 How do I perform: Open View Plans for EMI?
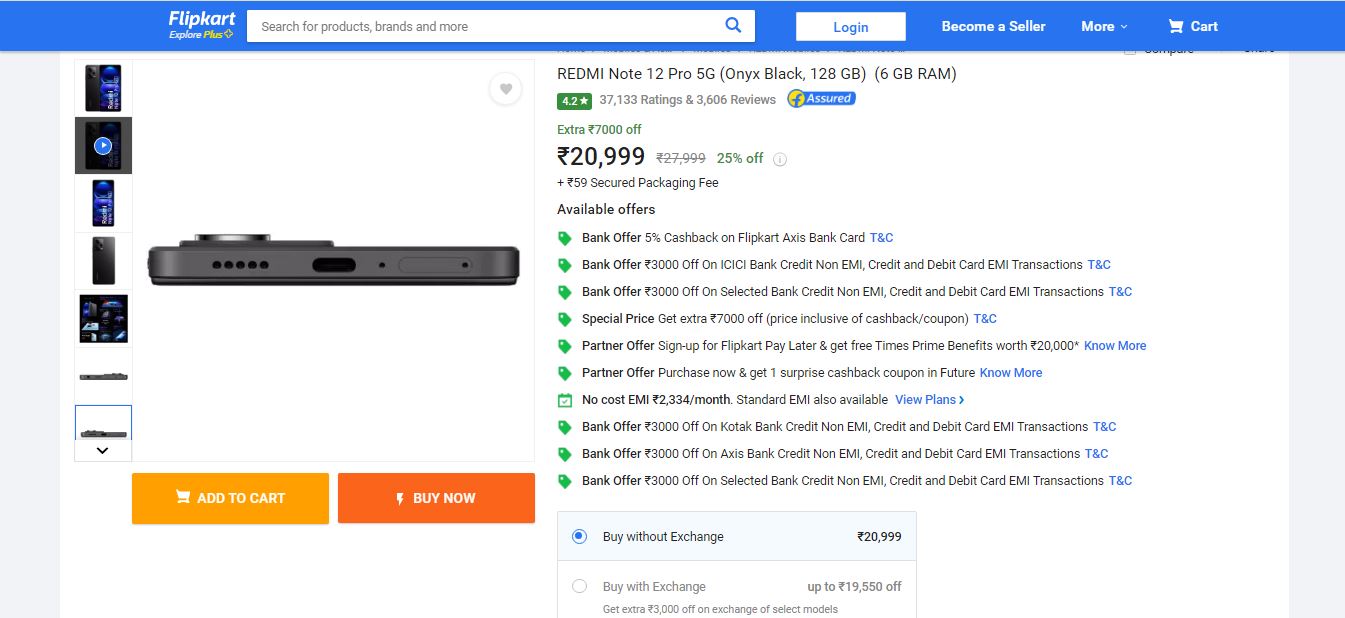pyautogui.click(x=930, y=399)
